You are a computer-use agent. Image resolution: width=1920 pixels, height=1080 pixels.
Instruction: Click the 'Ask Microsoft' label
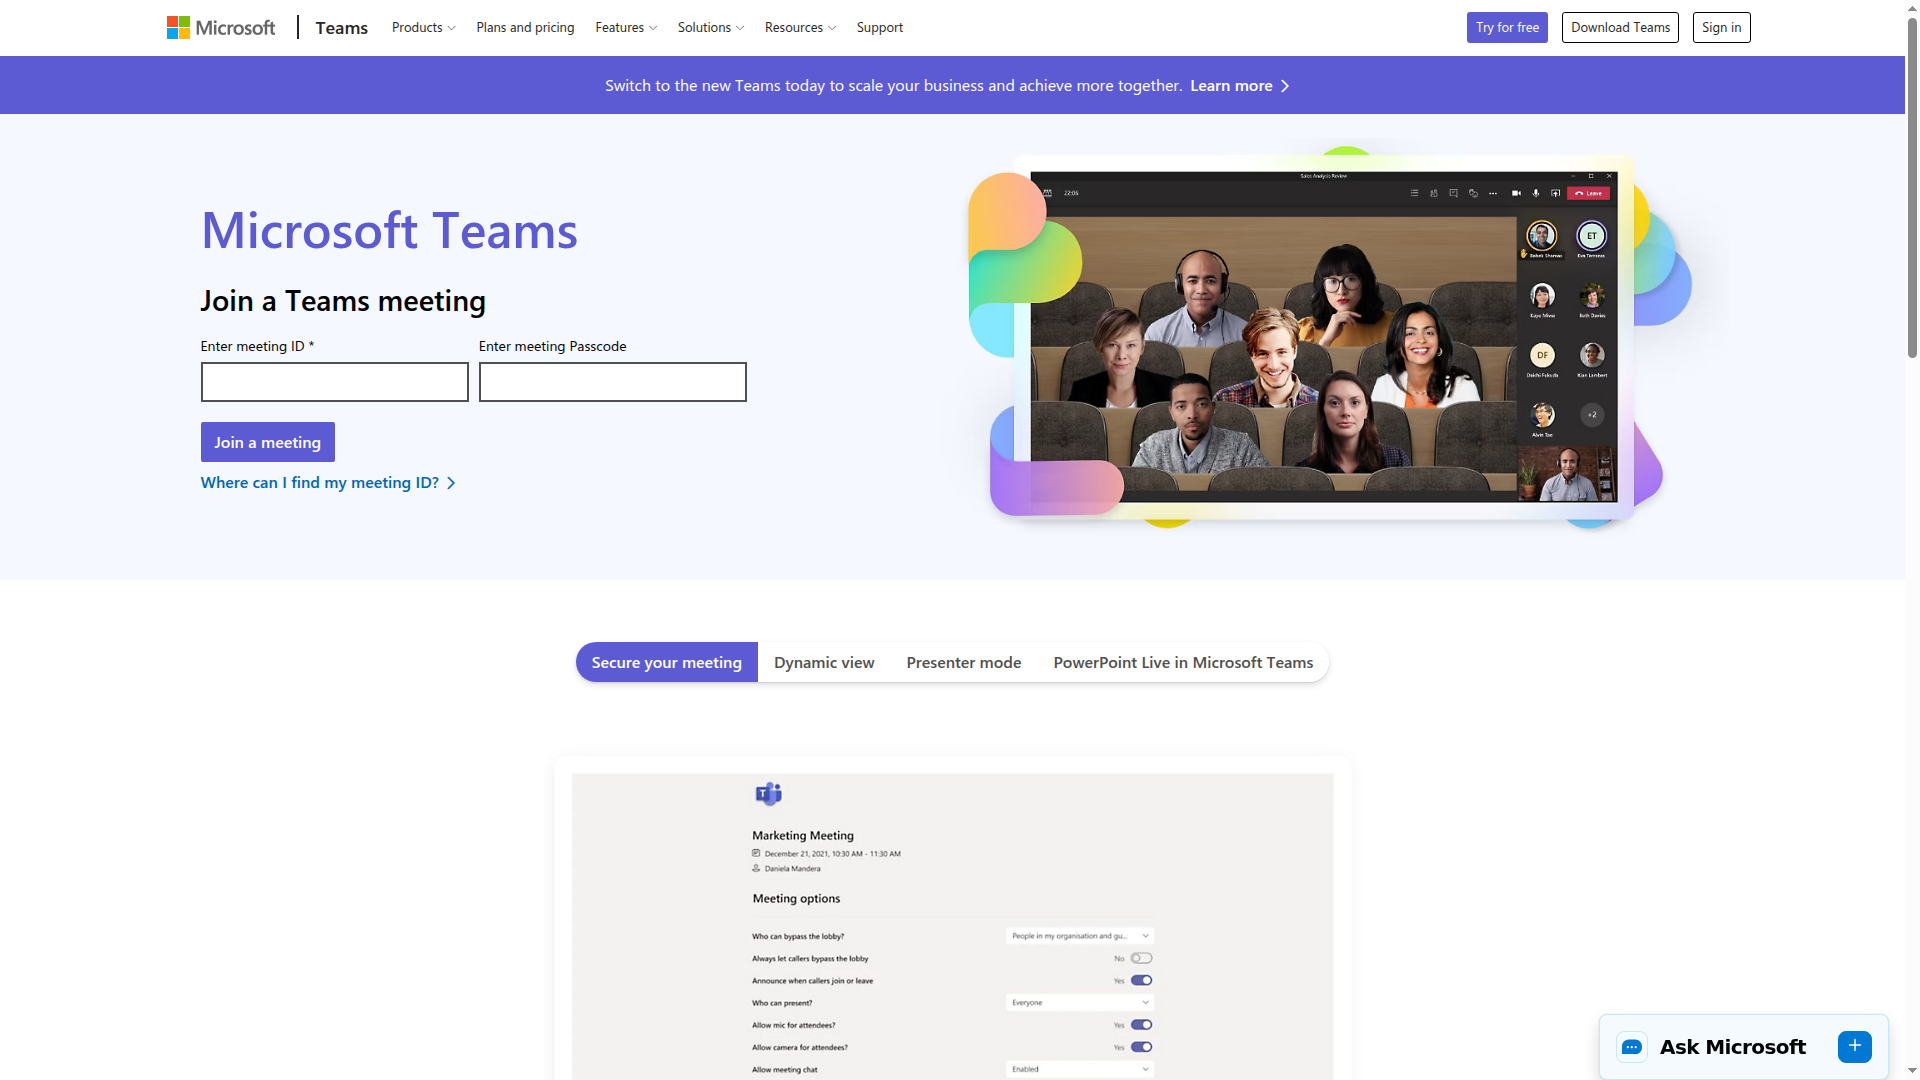pyautogui.click(x=1733, y=1047)
